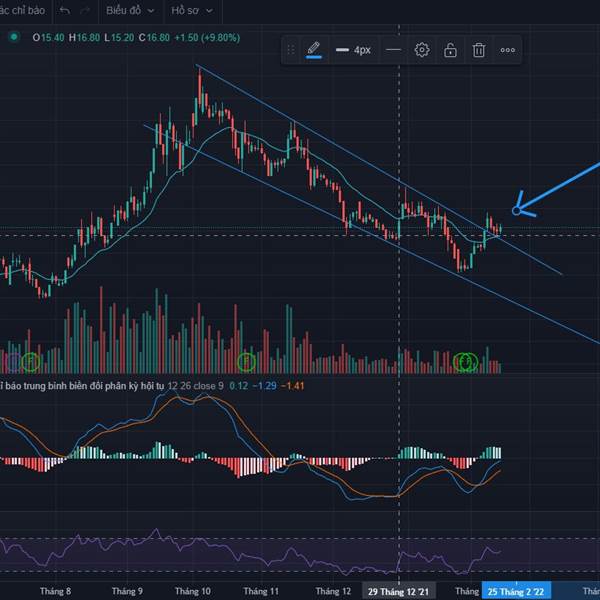Click the close price C16.80
This screenshot has height=600, width=600.
click(154, 38)
